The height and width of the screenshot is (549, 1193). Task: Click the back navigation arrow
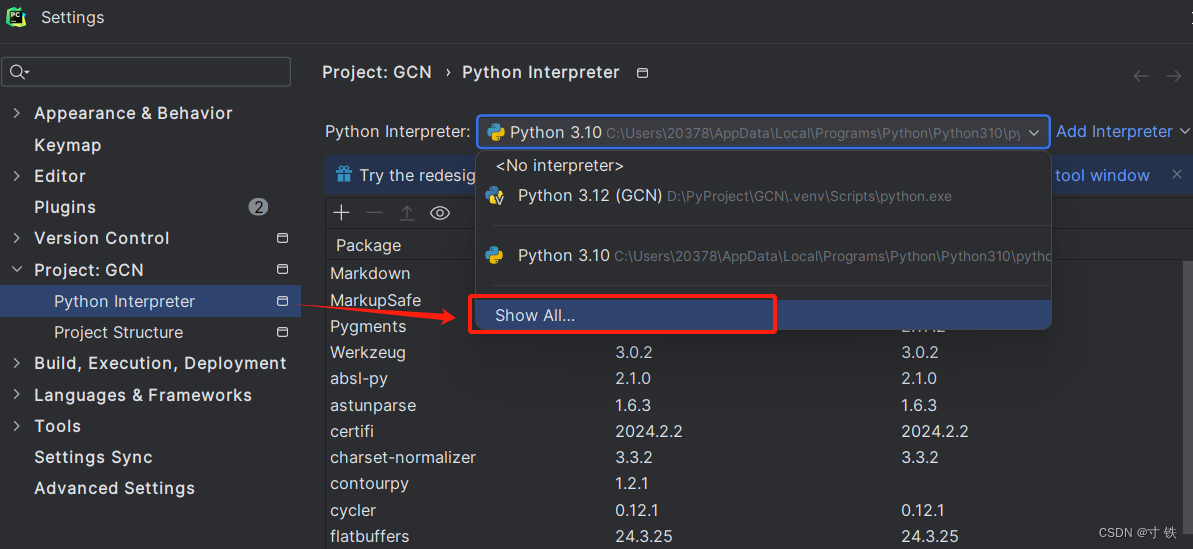(1141, 75)
